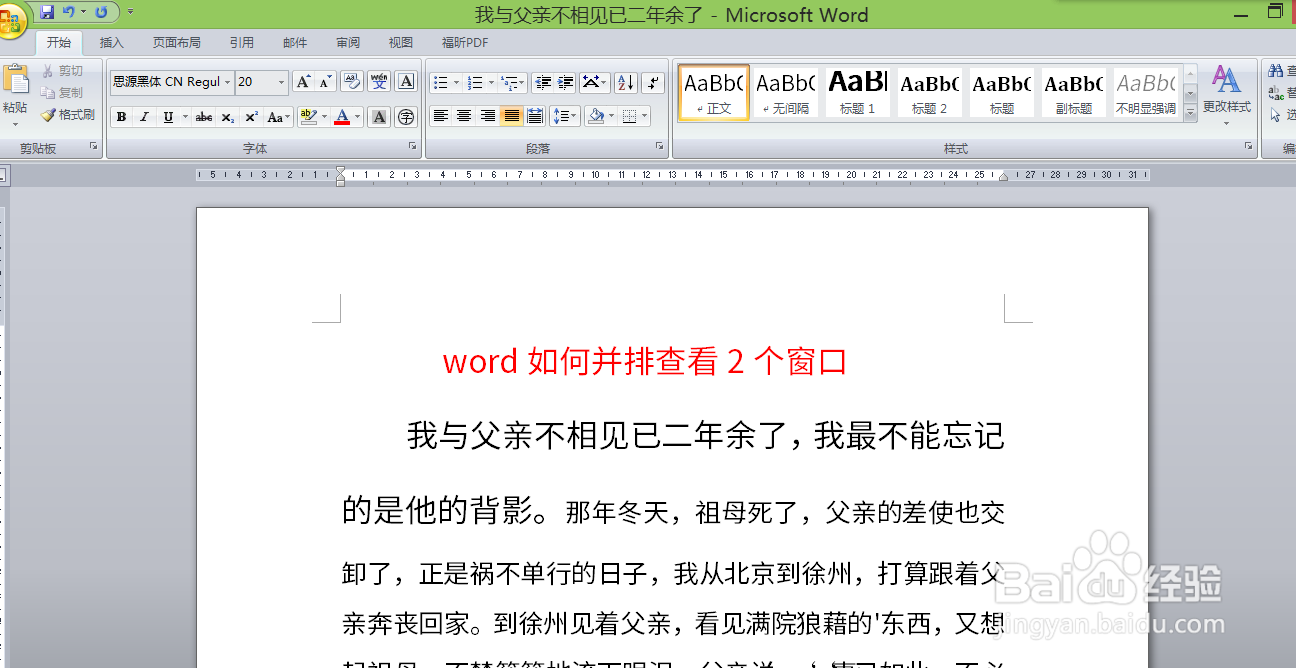
Task: Increase paragraph indent
Action: click(566, 82)
